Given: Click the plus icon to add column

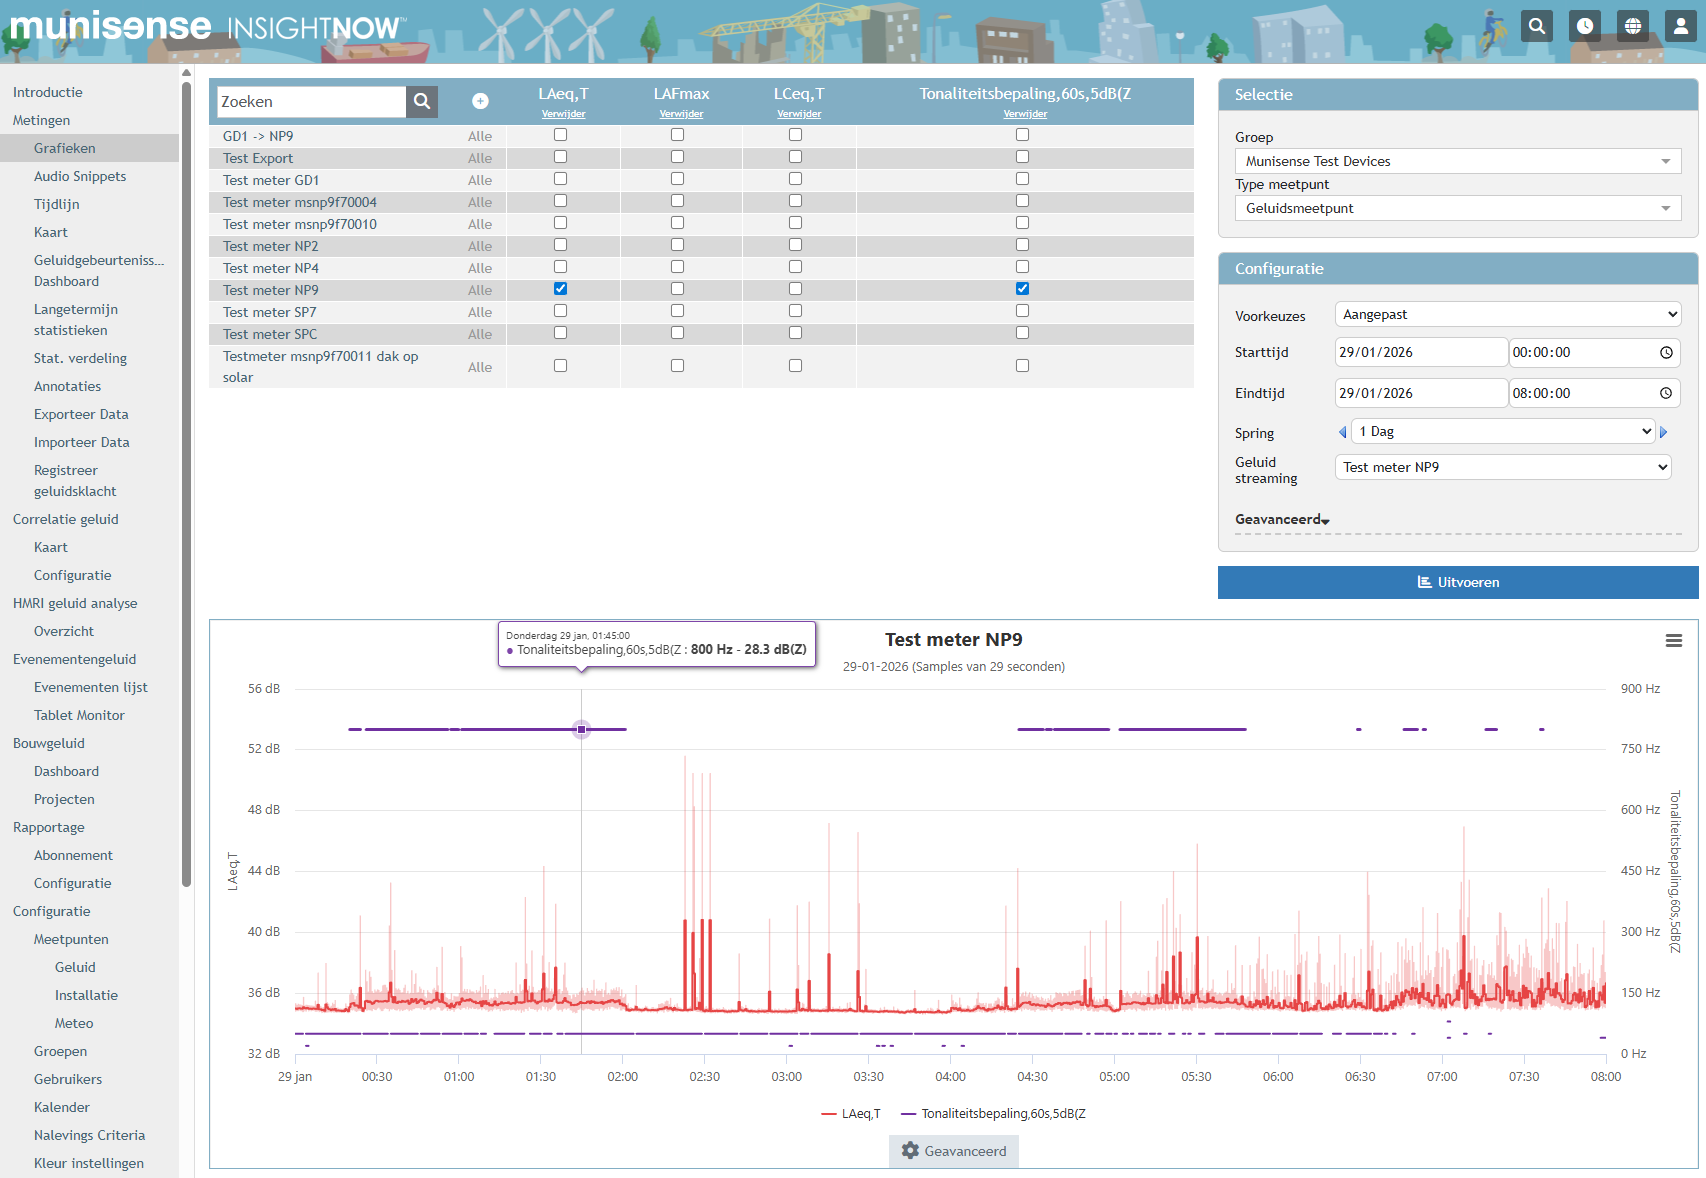Looking at the screenshot, I should coord(480,101).
